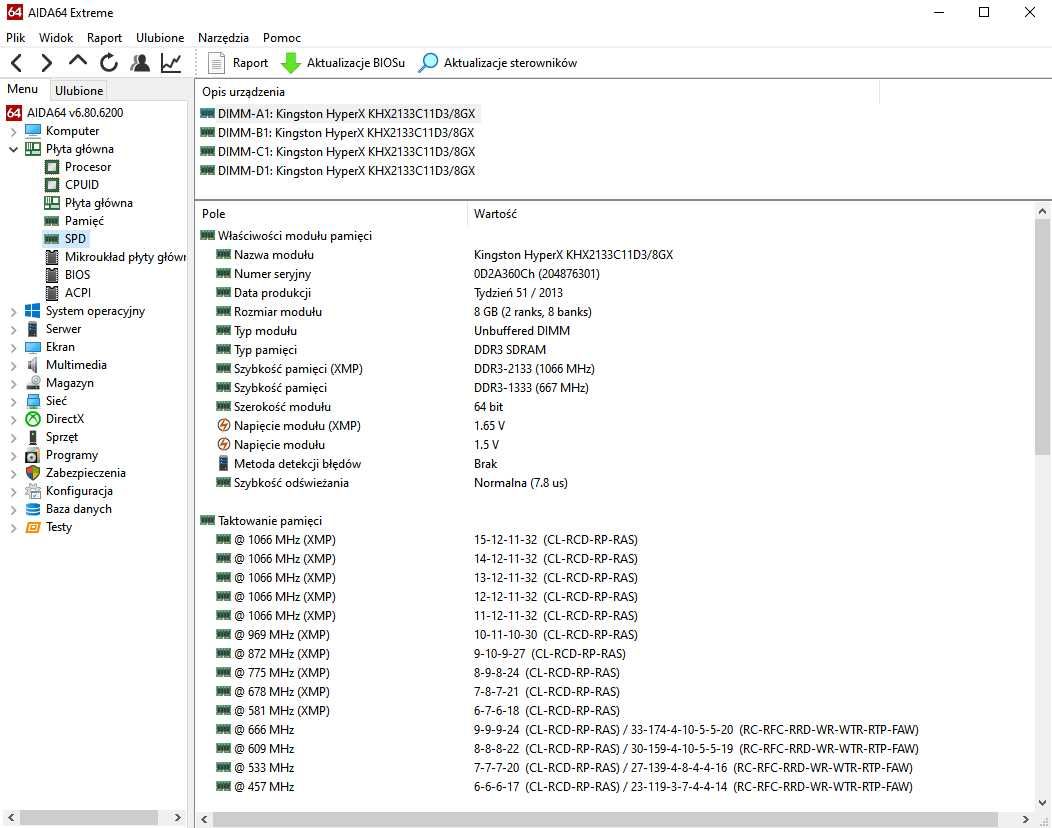This screenshot has width=1052, height=828.
Task: Click the System operacyjny Windows icon
Action: tap(33, 311)
